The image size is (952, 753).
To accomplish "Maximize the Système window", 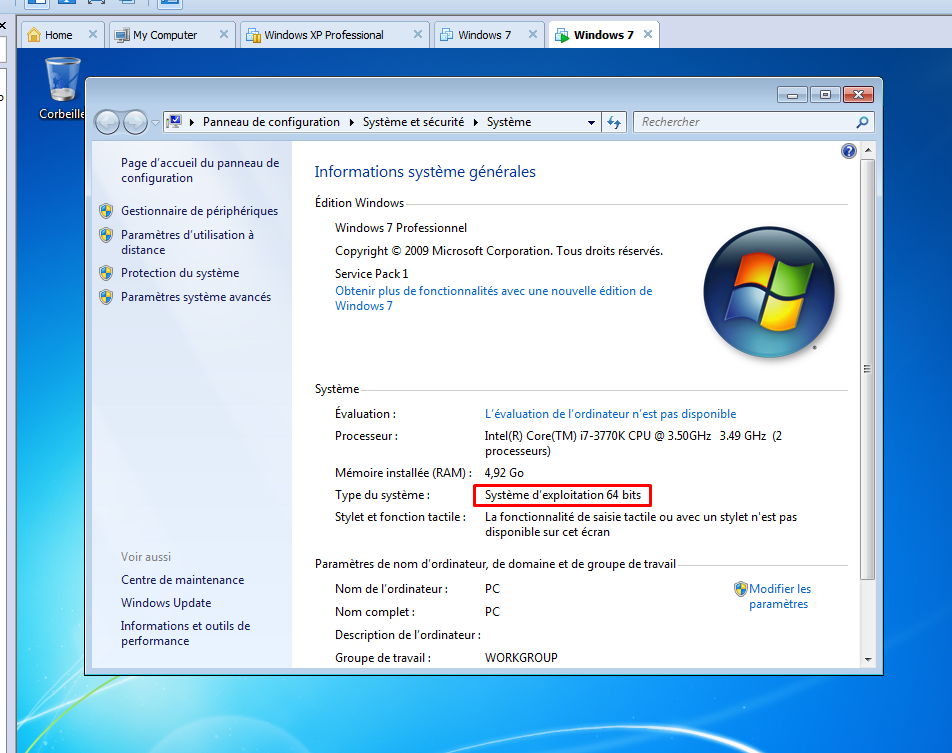I will pos(824,95).
